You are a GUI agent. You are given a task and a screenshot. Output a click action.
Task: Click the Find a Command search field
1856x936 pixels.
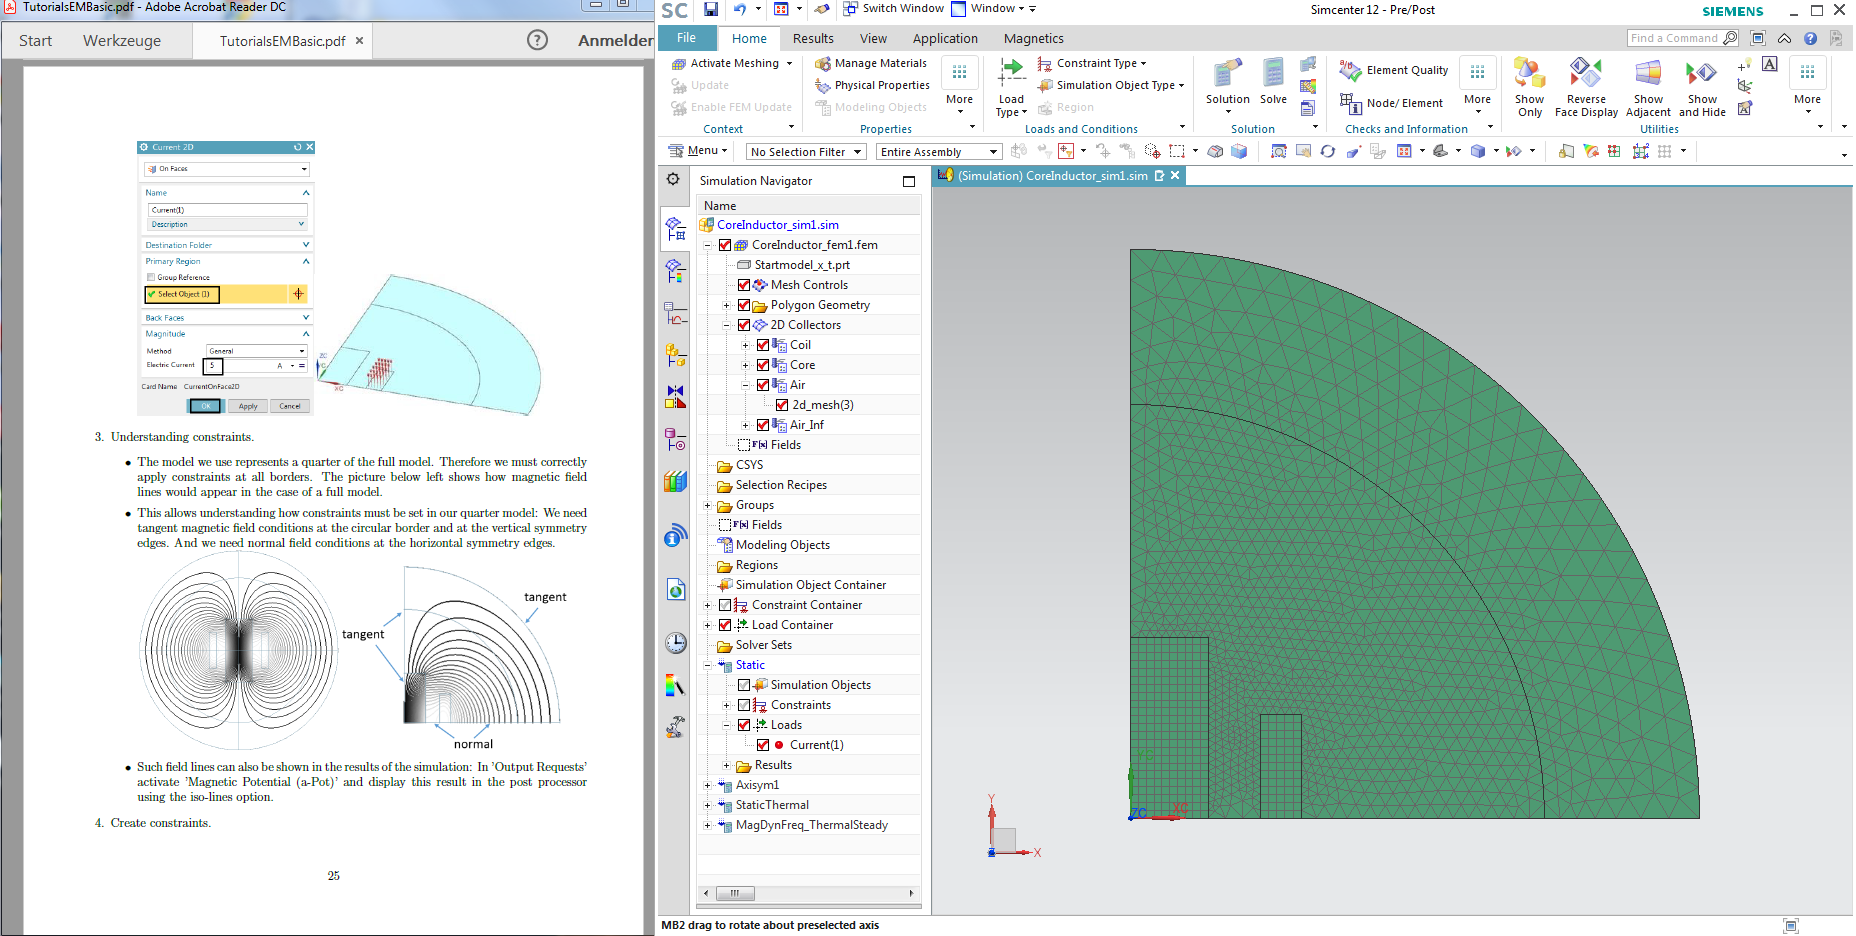(1674, 38)
